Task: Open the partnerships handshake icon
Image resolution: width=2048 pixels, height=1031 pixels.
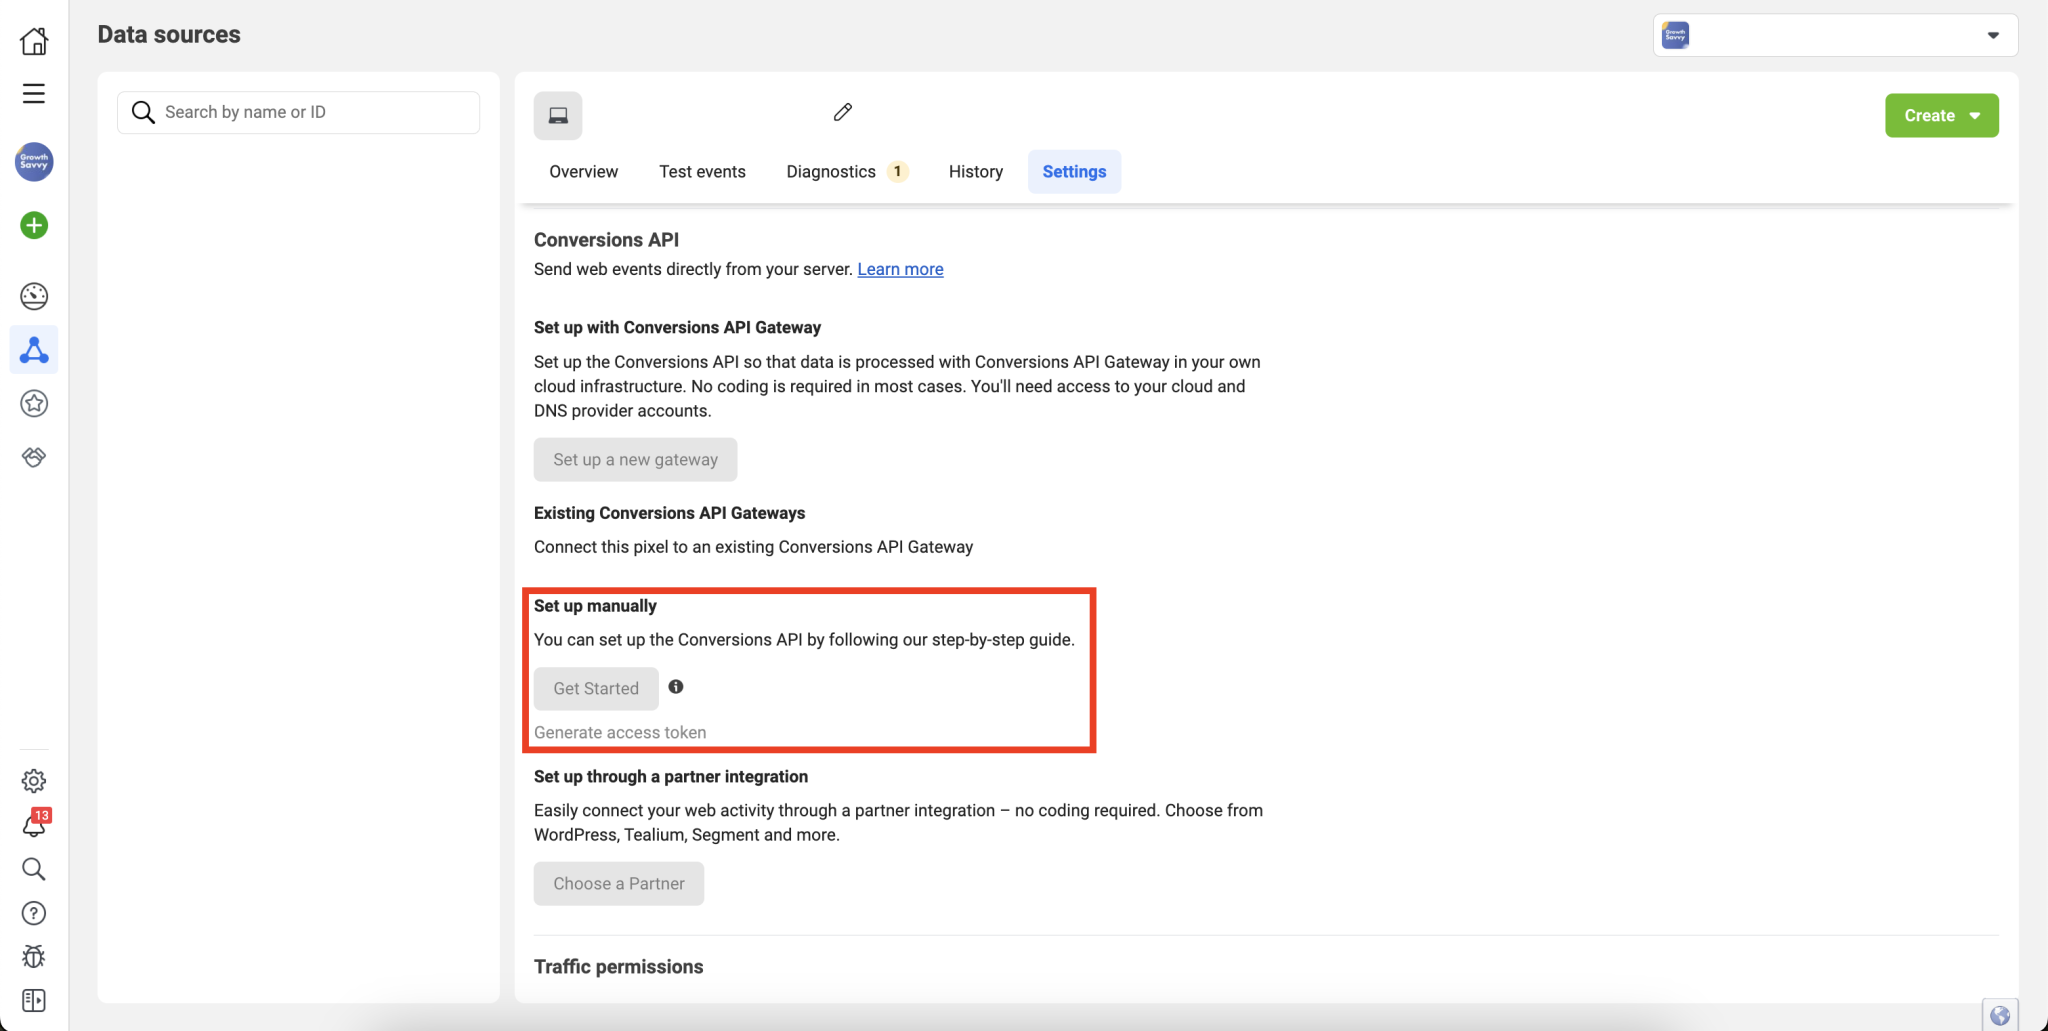Action: click(34, 457)
